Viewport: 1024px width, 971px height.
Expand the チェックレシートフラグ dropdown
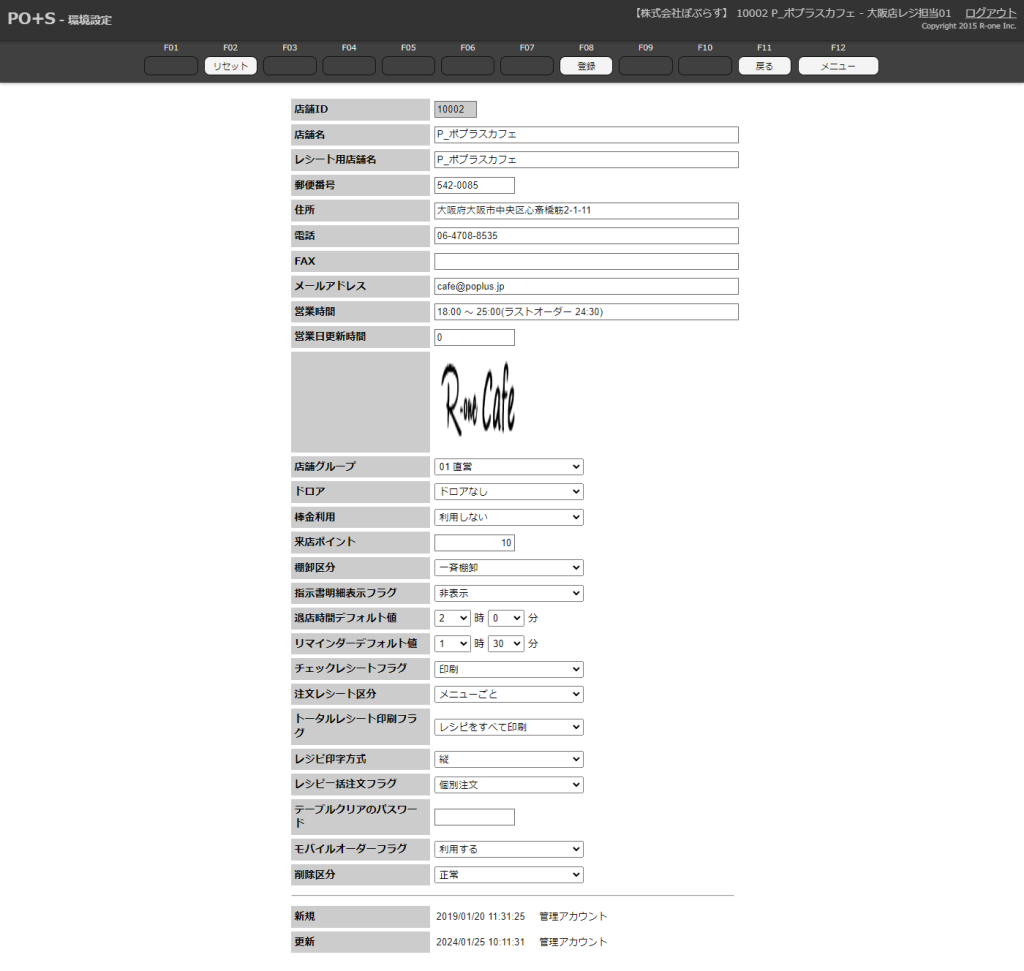point(508,669)
